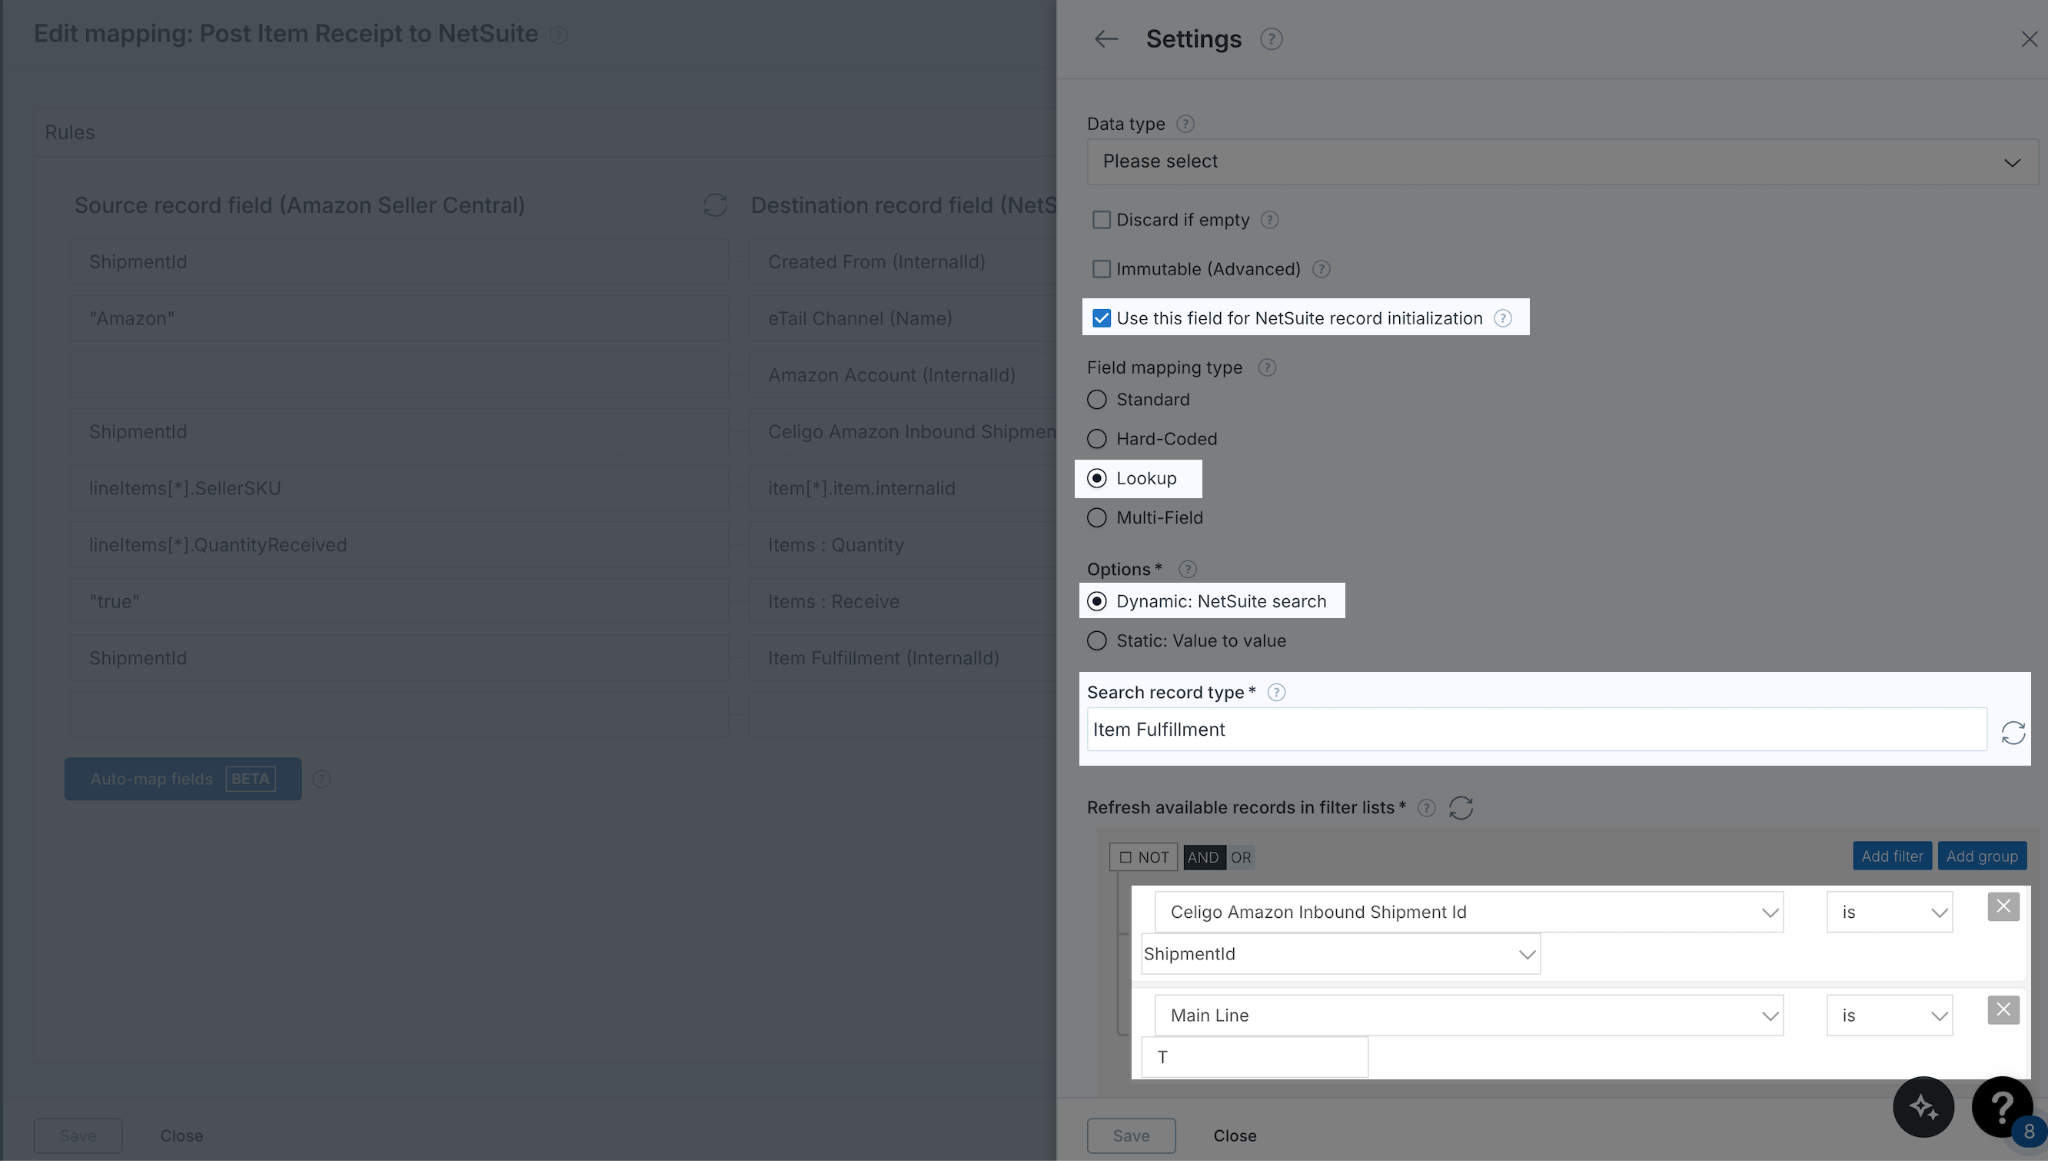Click Add filter button
This screenshot has height=1161, width=2048.
[x=1892, y=856]
